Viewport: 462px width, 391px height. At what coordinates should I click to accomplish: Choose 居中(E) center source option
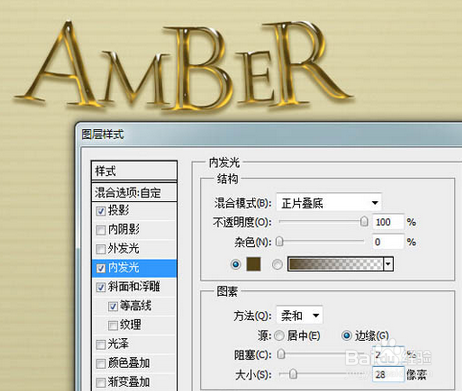(279, 336)
